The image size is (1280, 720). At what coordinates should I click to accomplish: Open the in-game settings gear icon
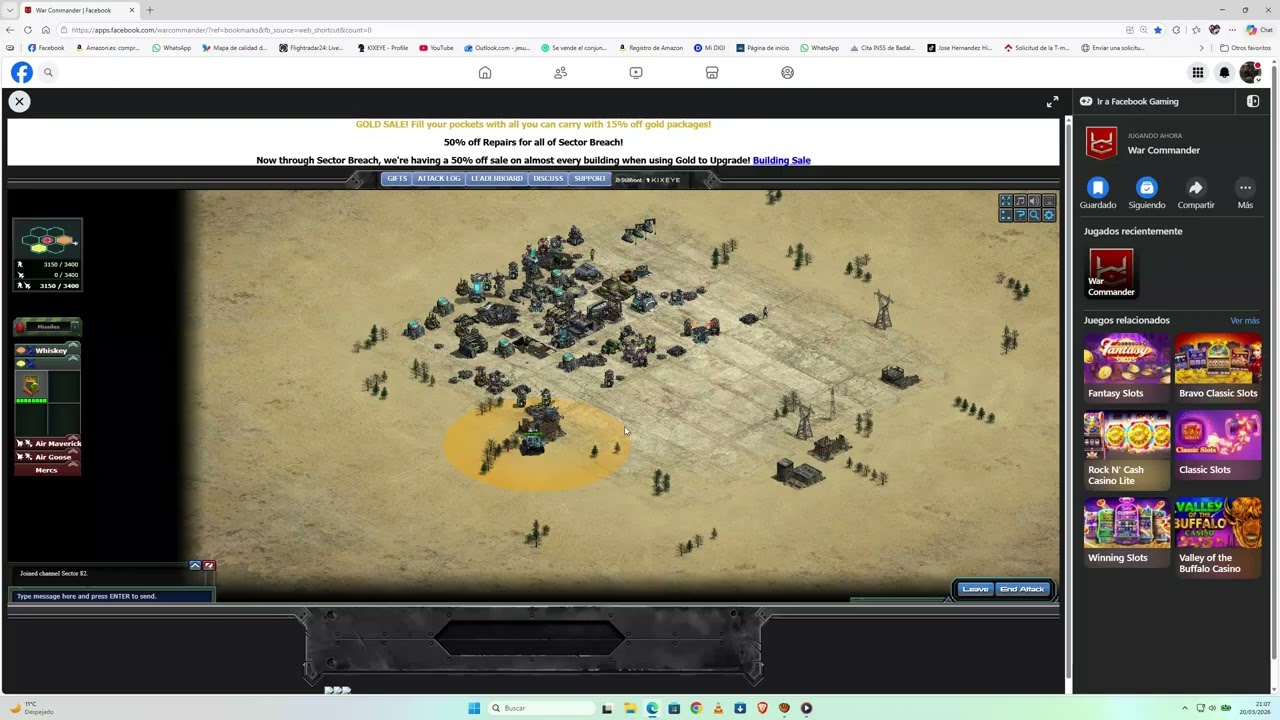coord(1048,215)
